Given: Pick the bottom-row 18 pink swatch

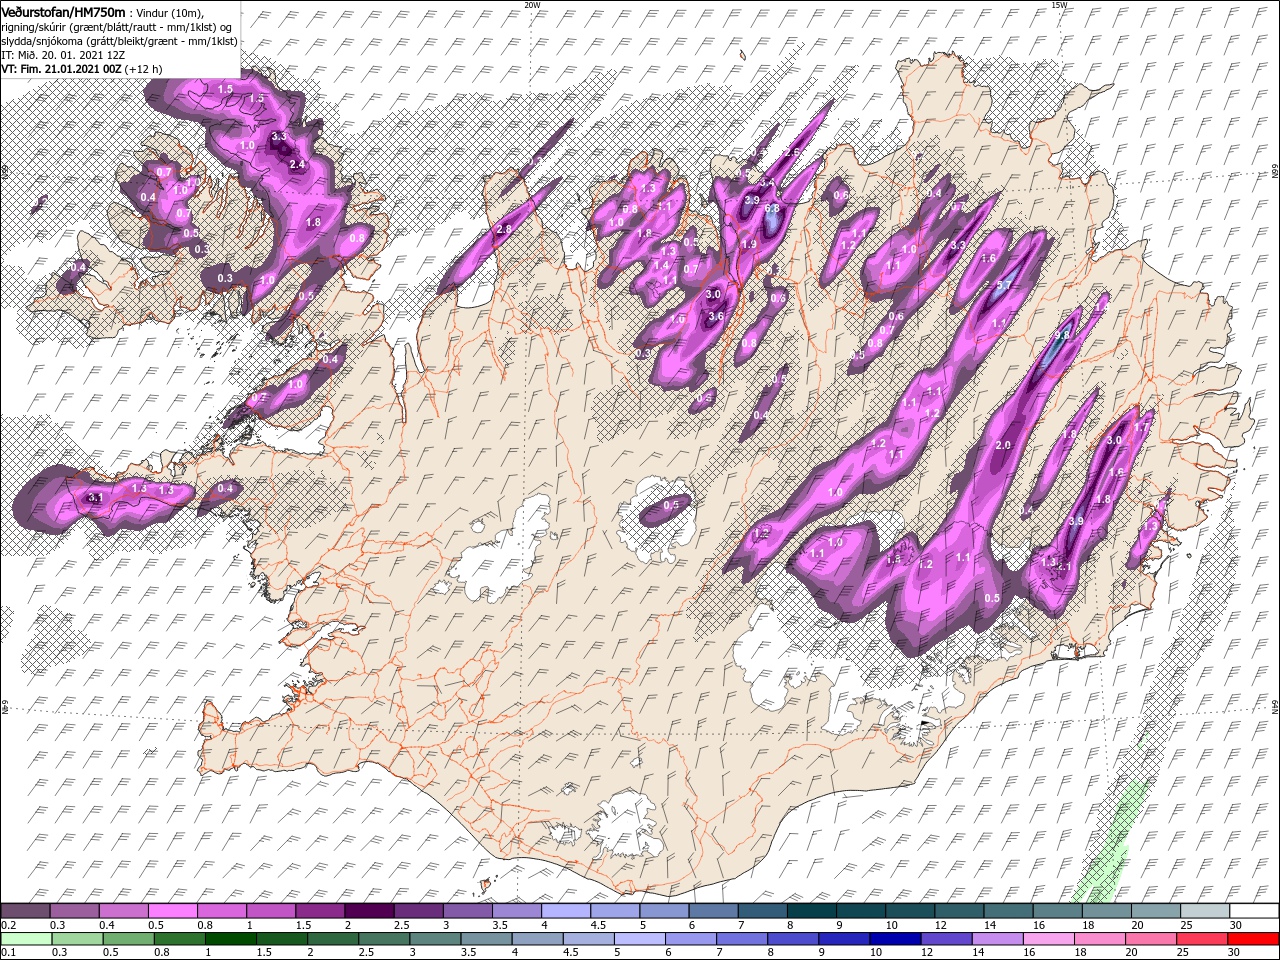Looking at the screenshot, I should [x=1100, y=938].
